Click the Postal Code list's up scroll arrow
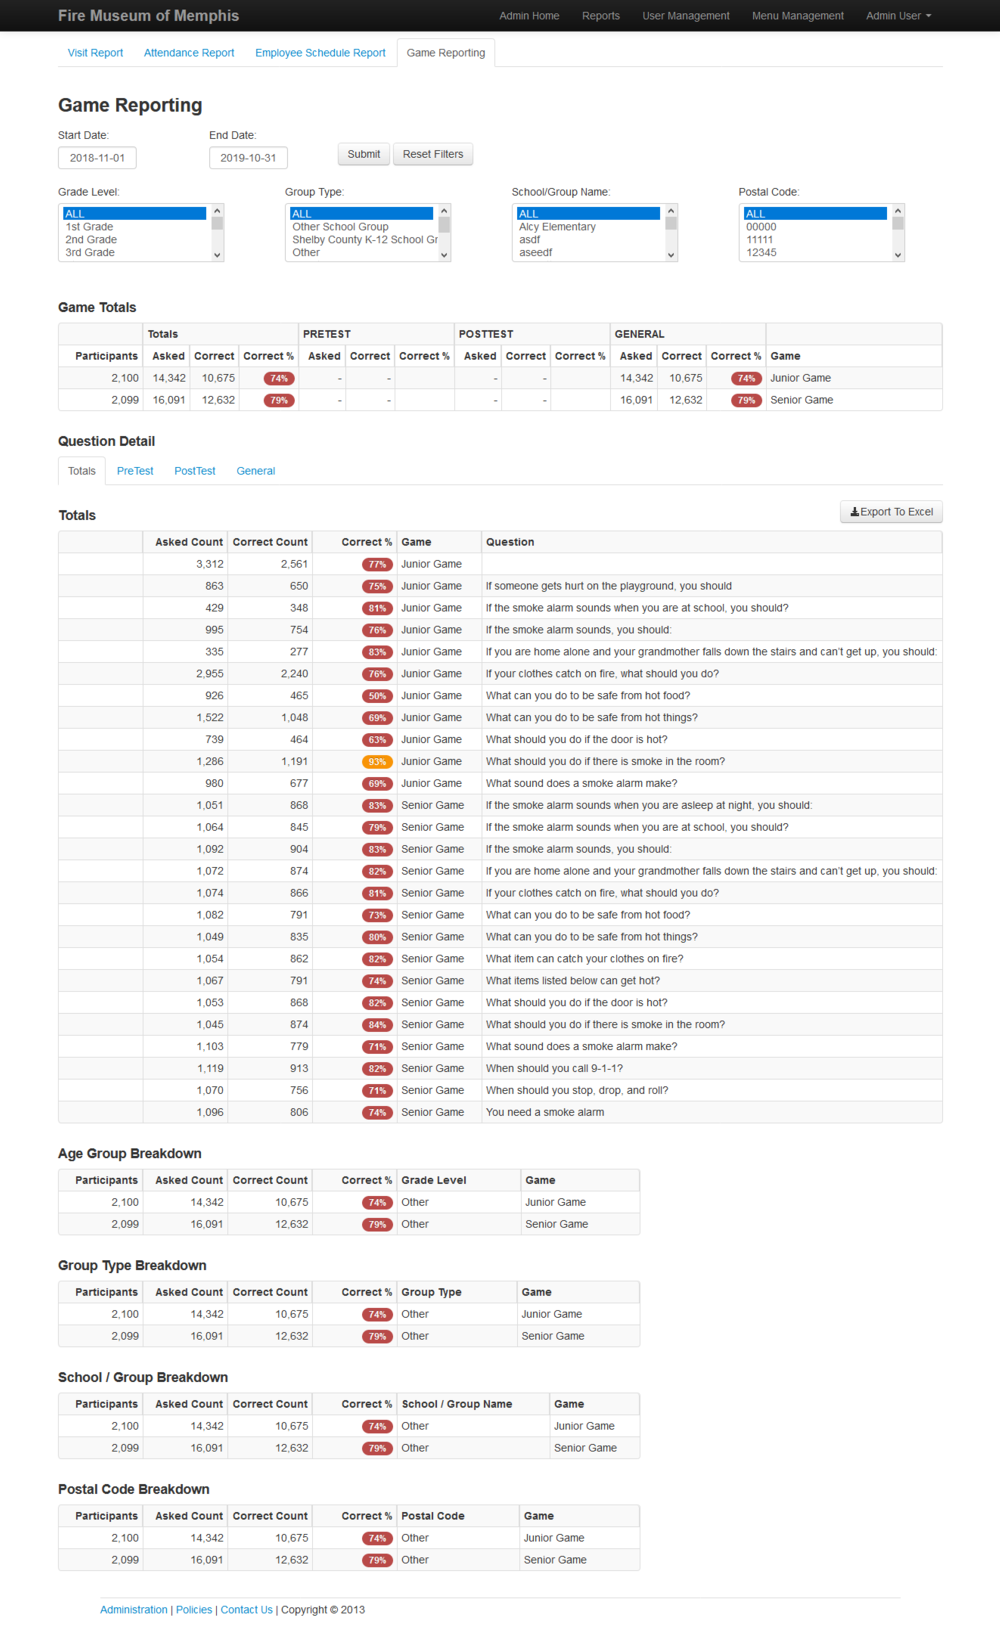The image size is (1000, 1628). coord(898,211)
